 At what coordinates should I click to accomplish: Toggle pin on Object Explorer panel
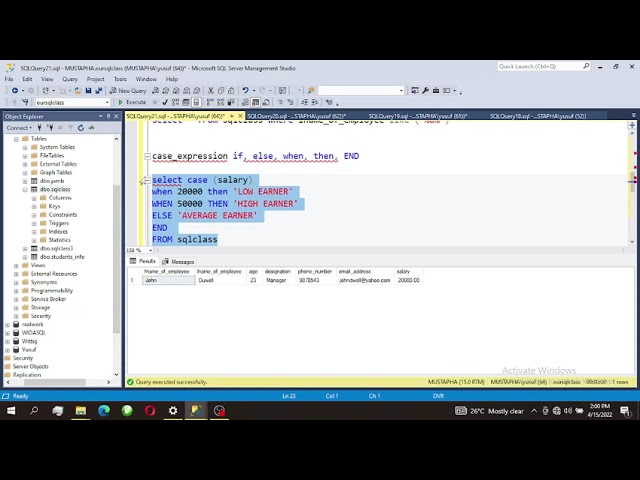pyautogui.click(x=108, y=116)
